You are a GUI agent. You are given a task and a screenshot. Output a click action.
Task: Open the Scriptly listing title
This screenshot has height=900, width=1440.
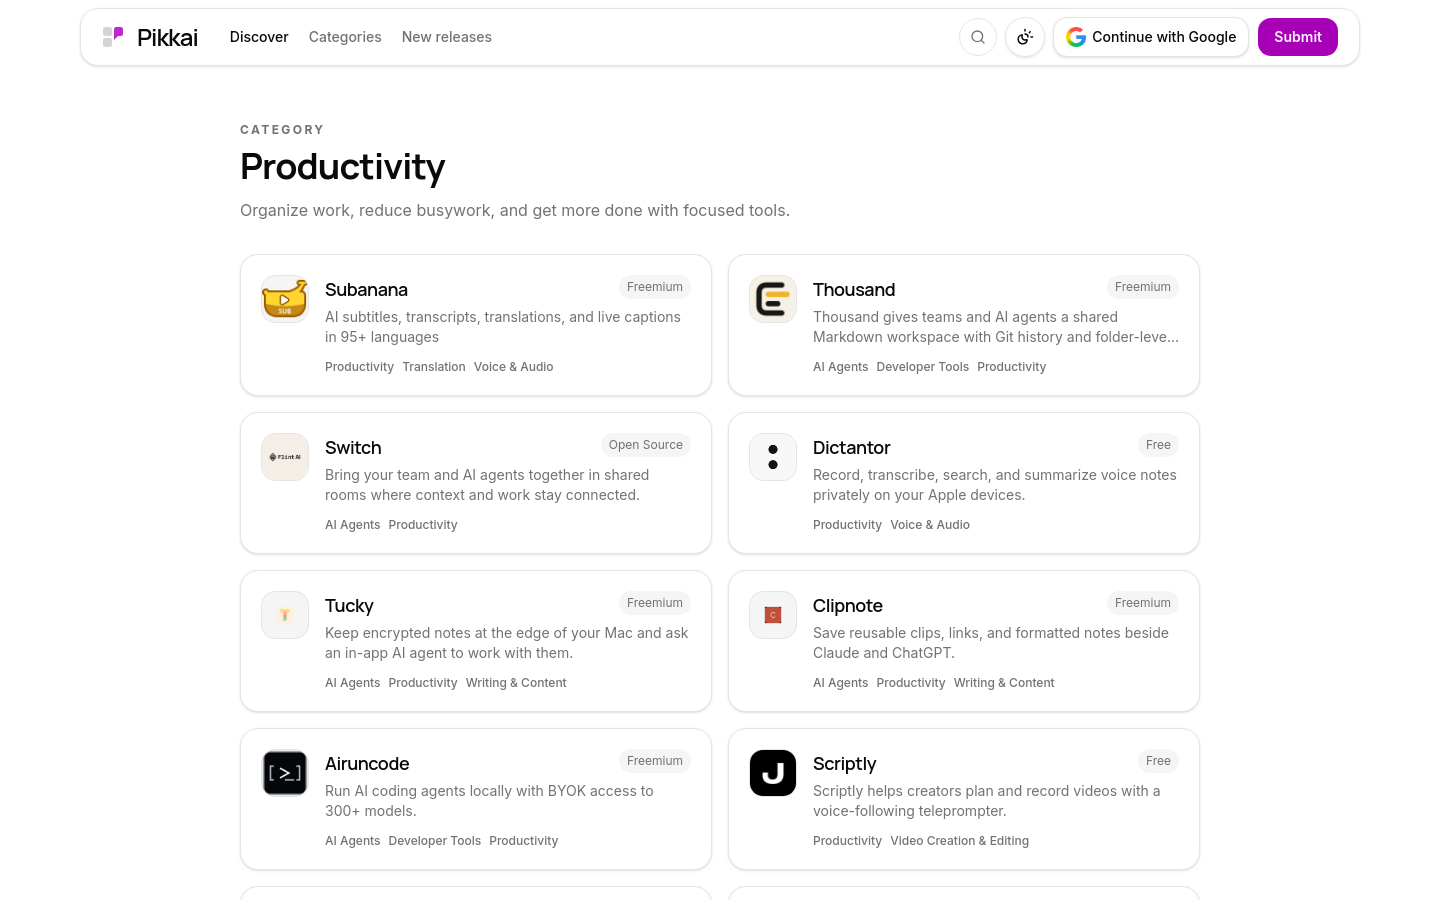(x=844, y=764)
